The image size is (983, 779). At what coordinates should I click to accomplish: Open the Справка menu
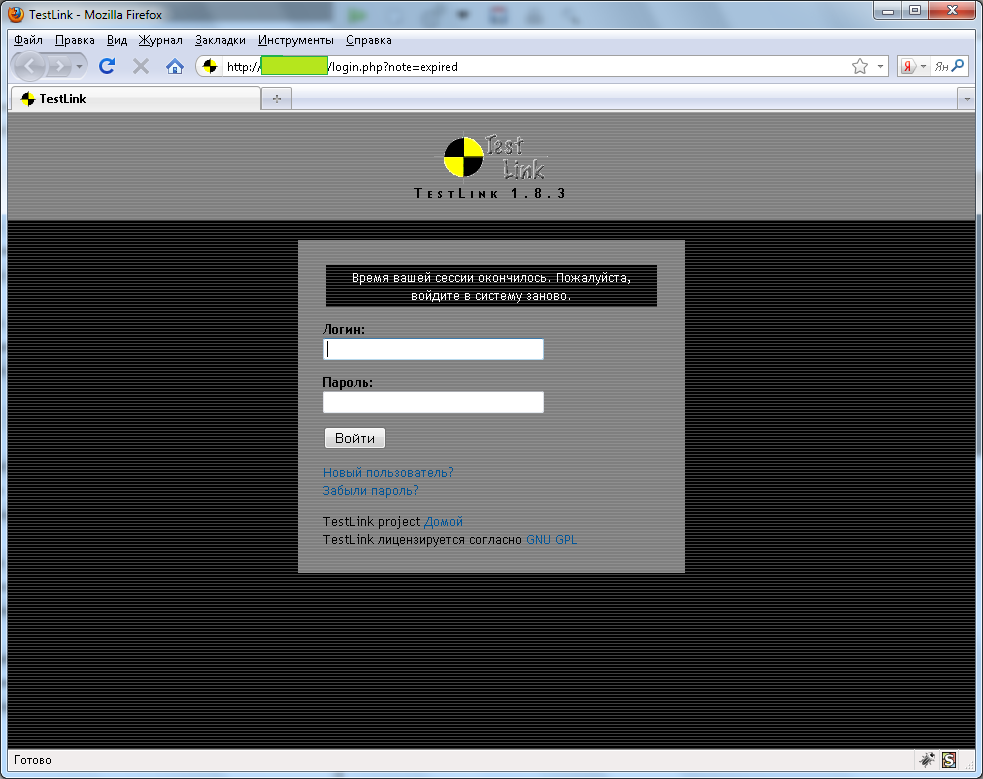pos(369,40)
